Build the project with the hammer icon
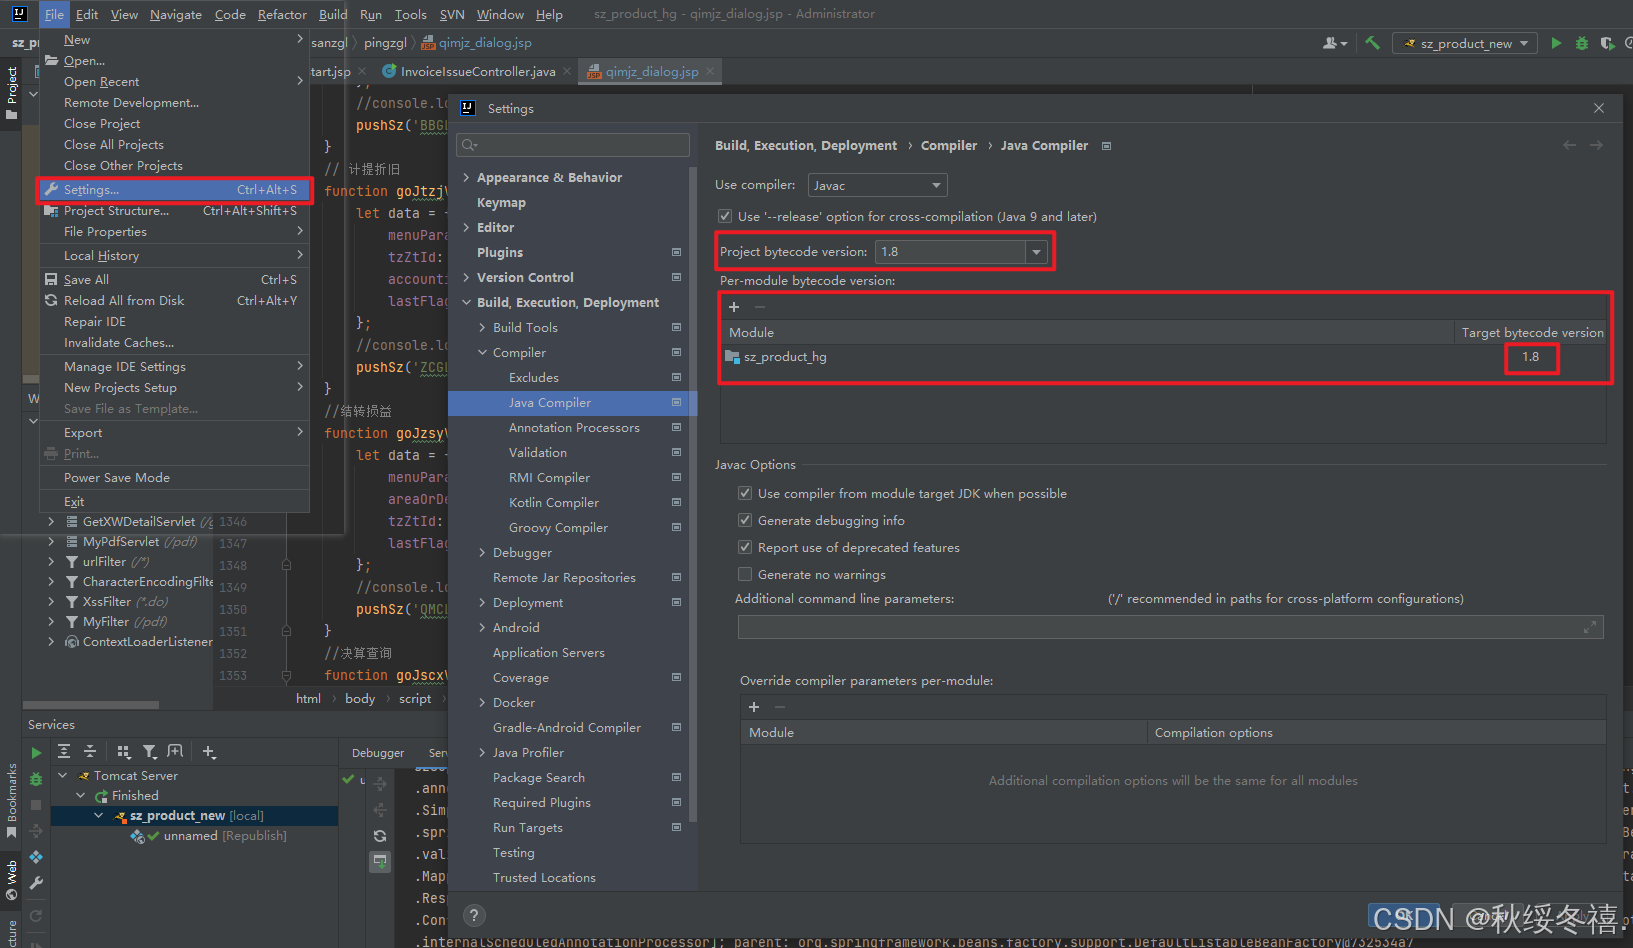Viewport: 1633px width, 948px height. 1372,43
